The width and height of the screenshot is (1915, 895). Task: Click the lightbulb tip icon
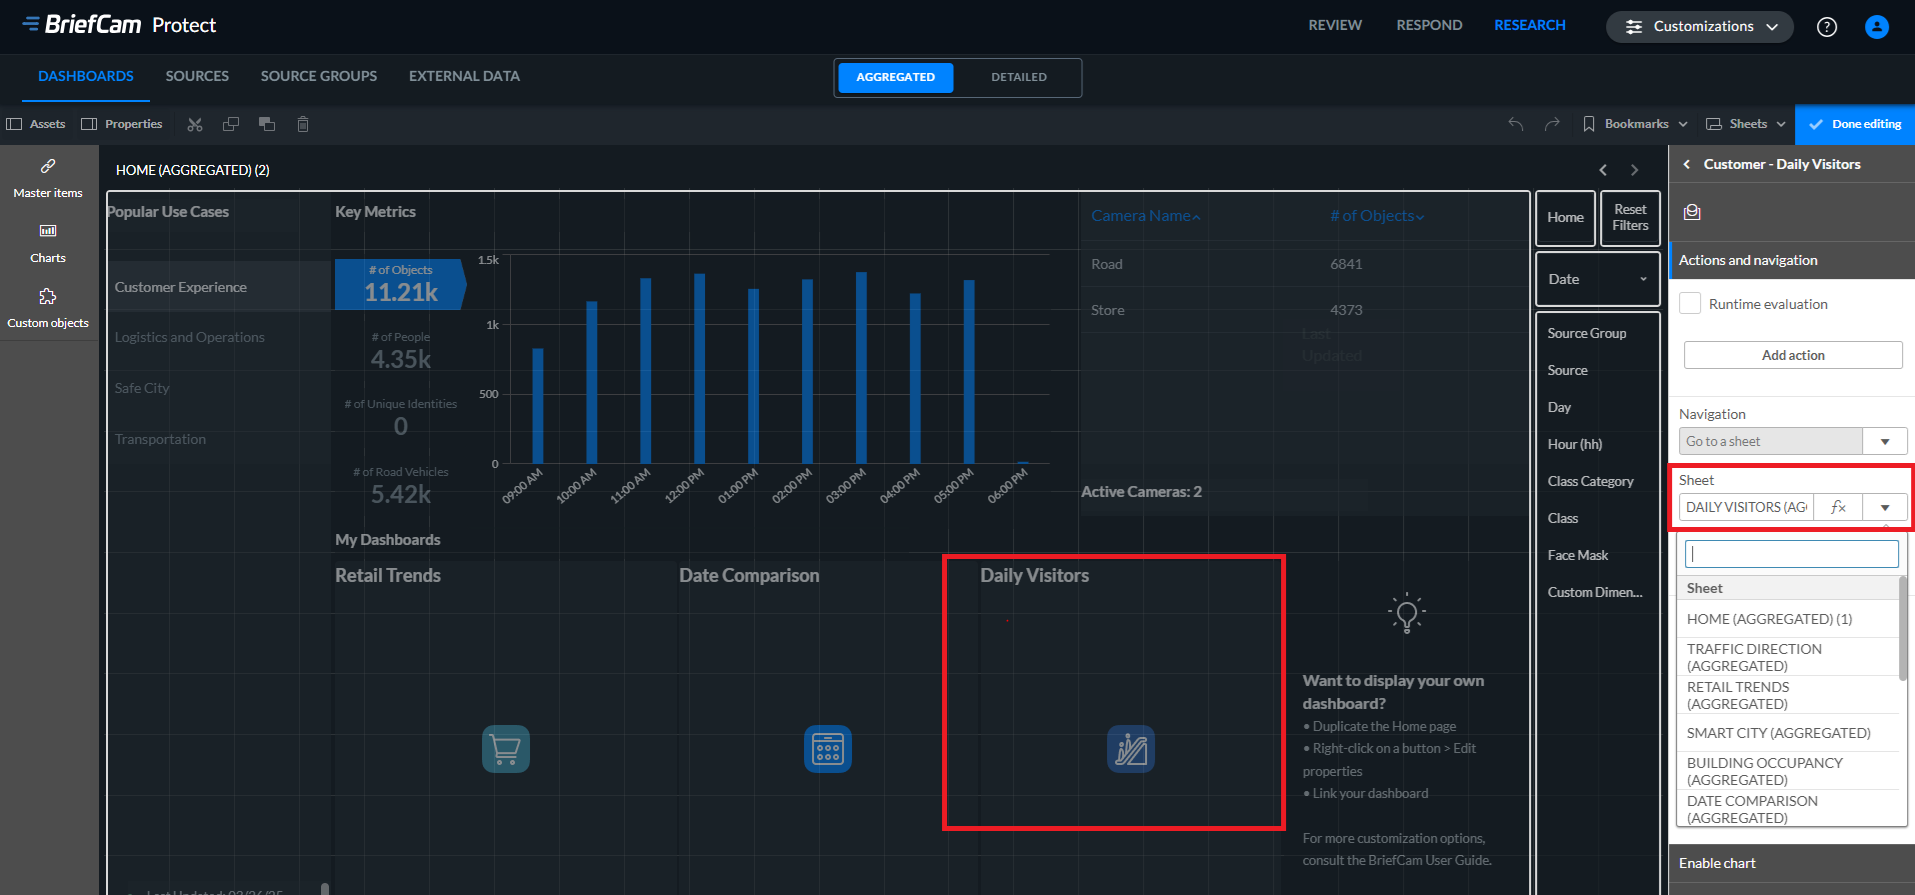(1407, 613)
